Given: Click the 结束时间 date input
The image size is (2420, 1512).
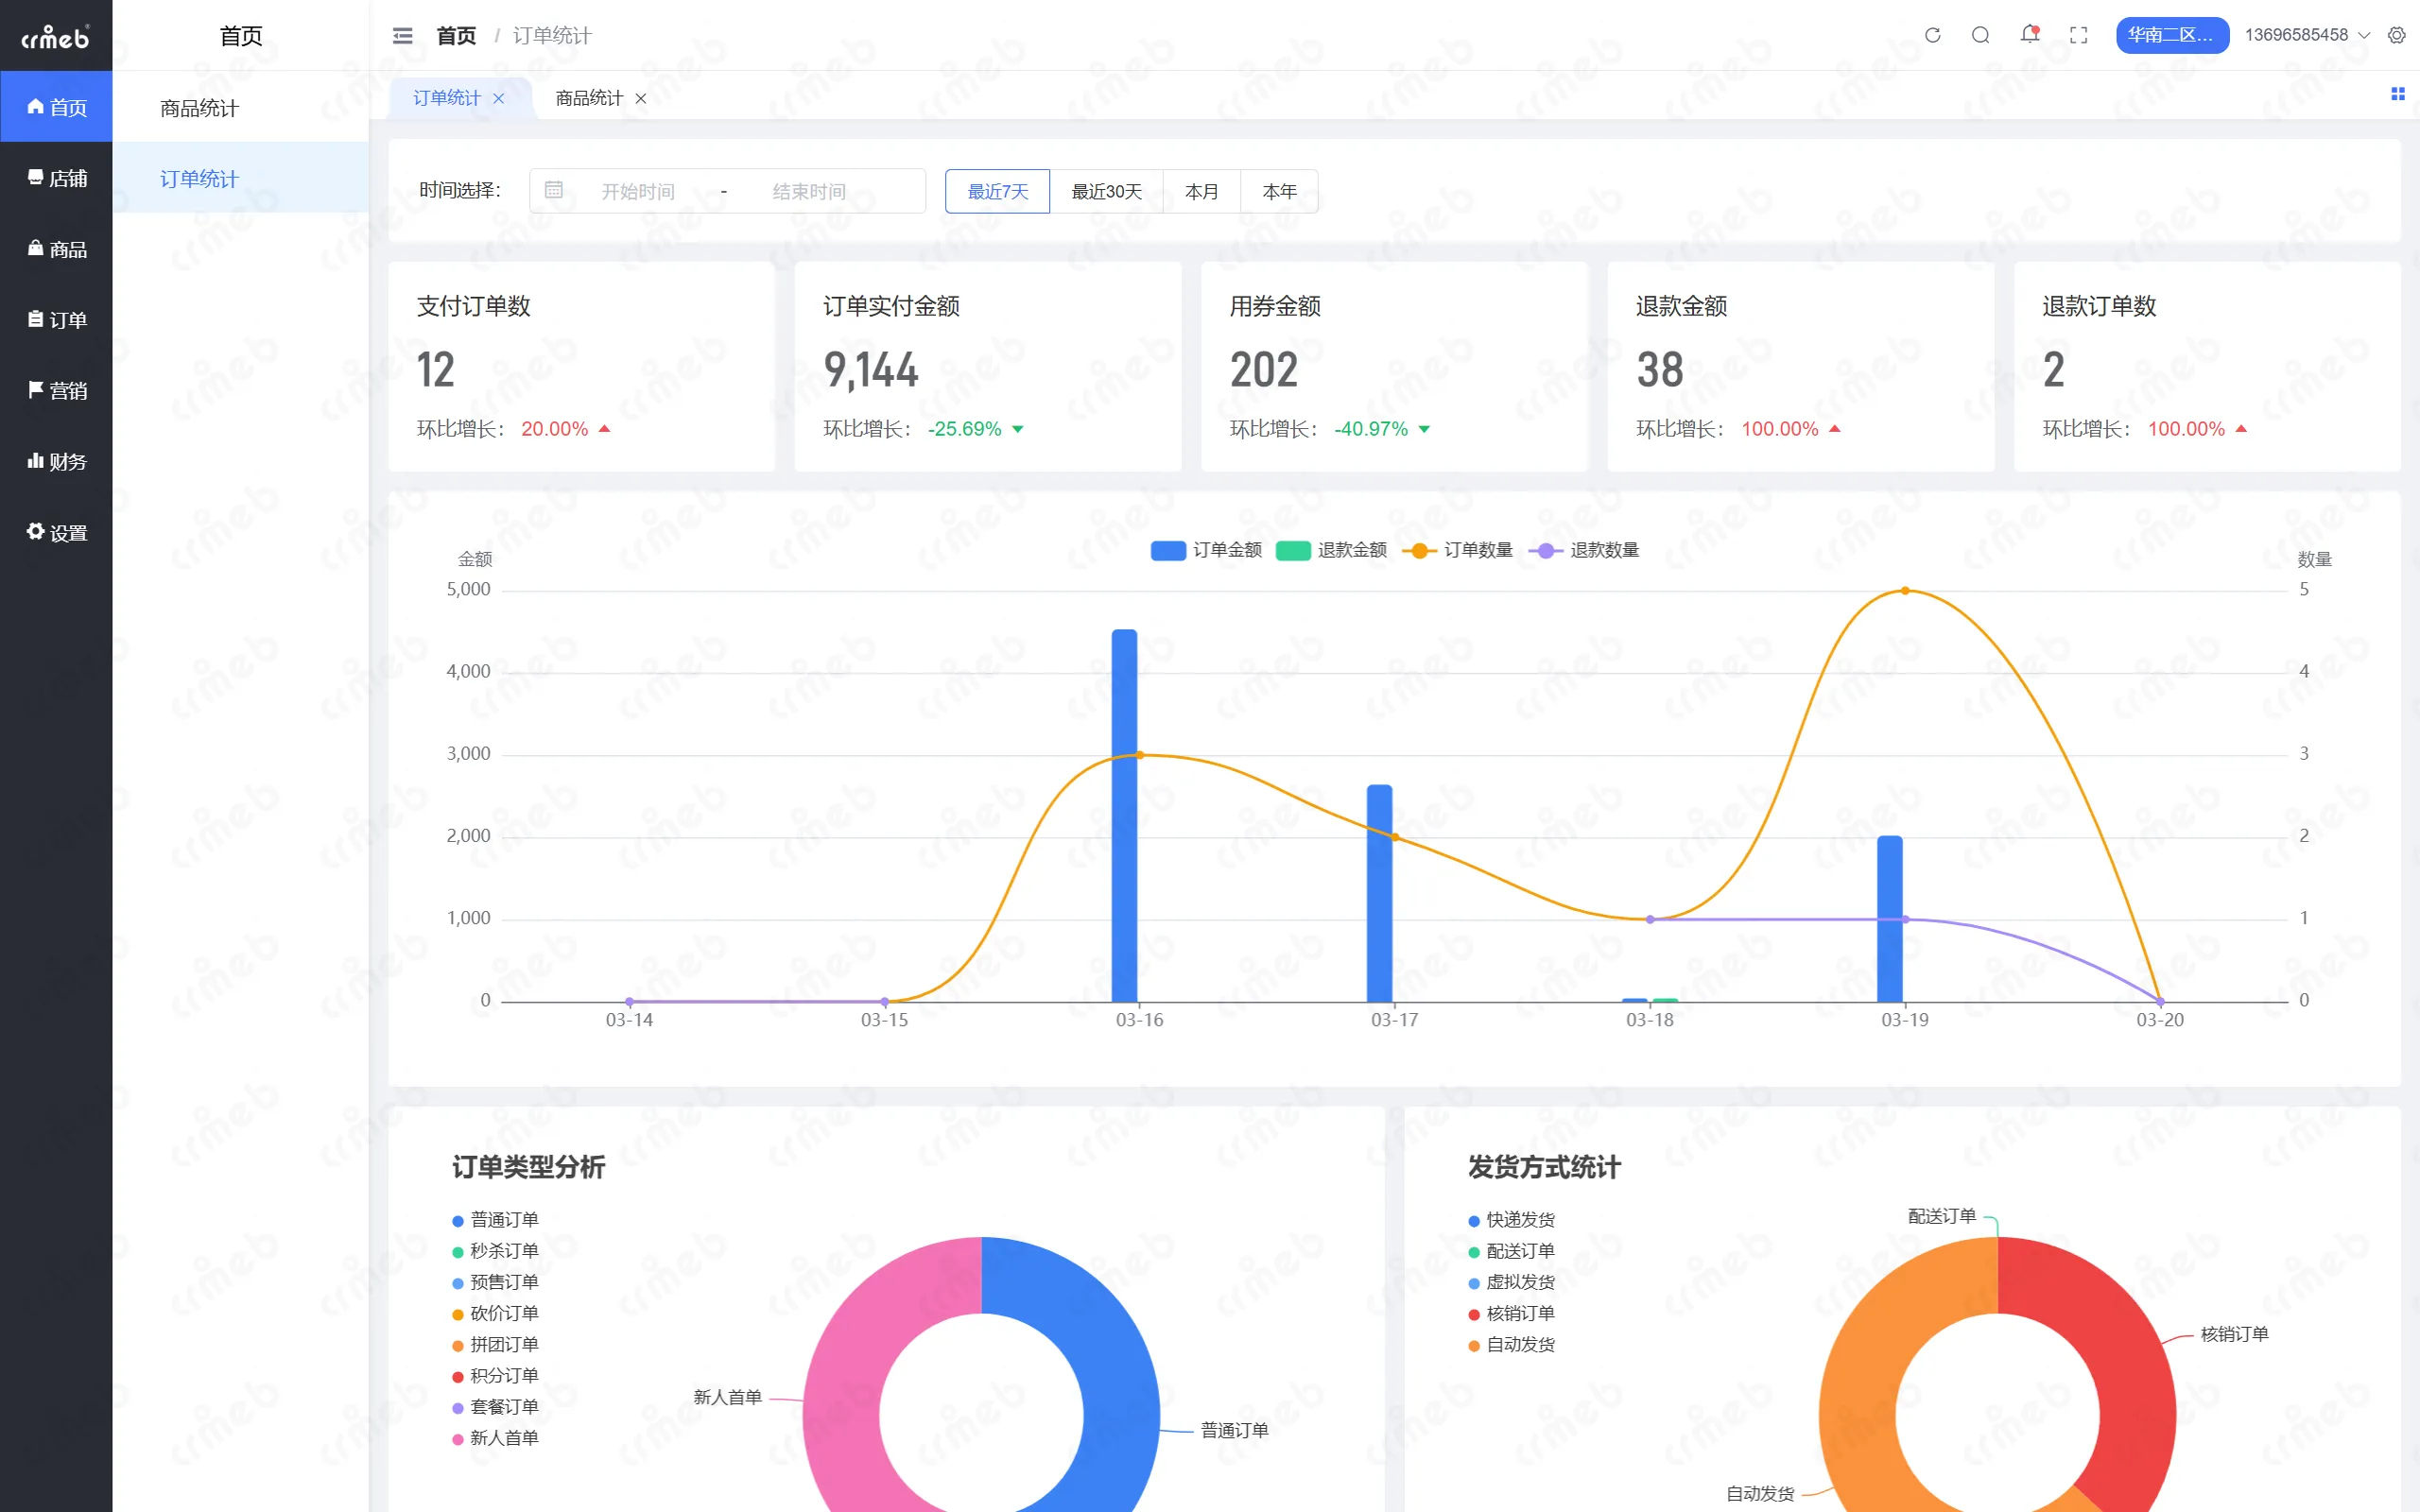Looking at the screenshot, I should [809, 191].
